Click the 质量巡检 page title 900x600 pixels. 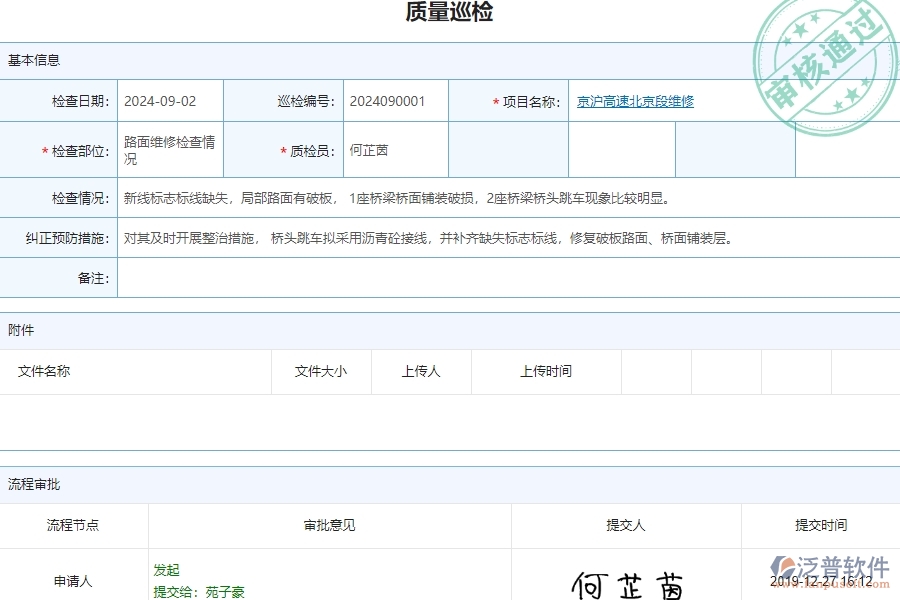450,13
